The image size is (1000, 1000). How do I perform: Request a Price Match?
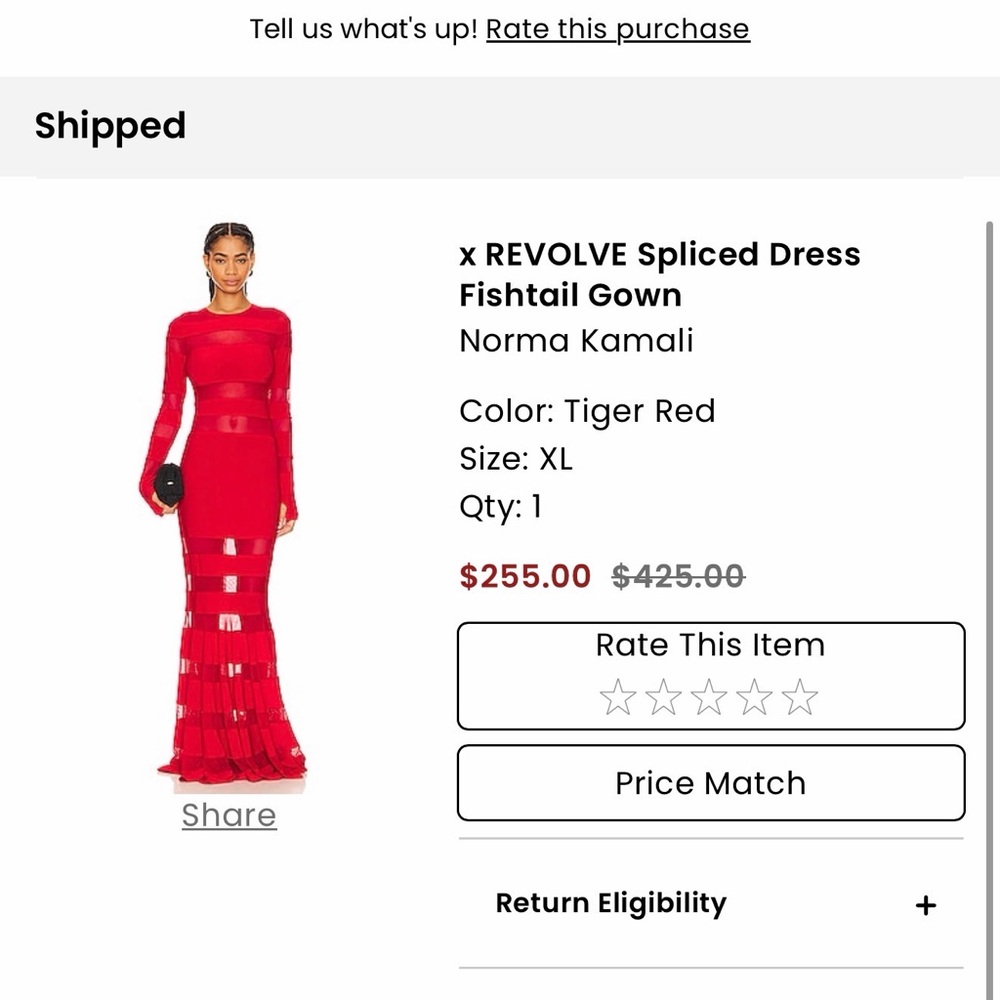tap(710, 783)
